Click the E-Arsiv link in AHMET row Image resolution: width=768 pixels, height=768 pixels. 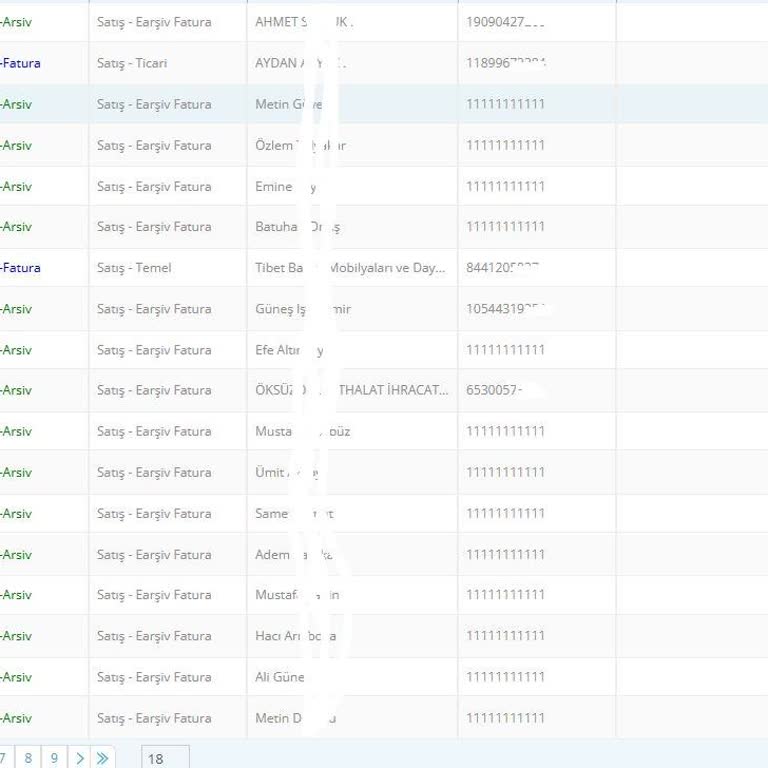coord(16,22)
